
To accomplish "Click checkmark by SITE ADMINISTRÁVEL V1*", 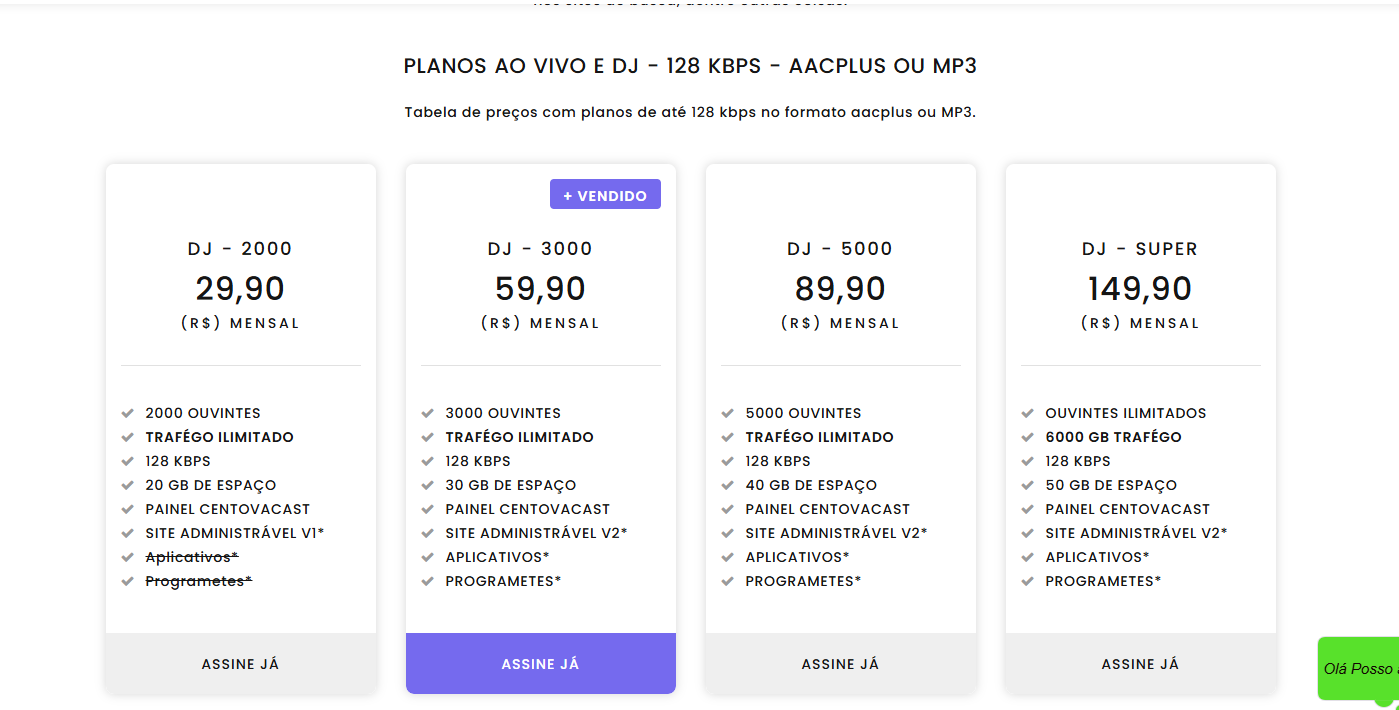I will click(128, 533).
